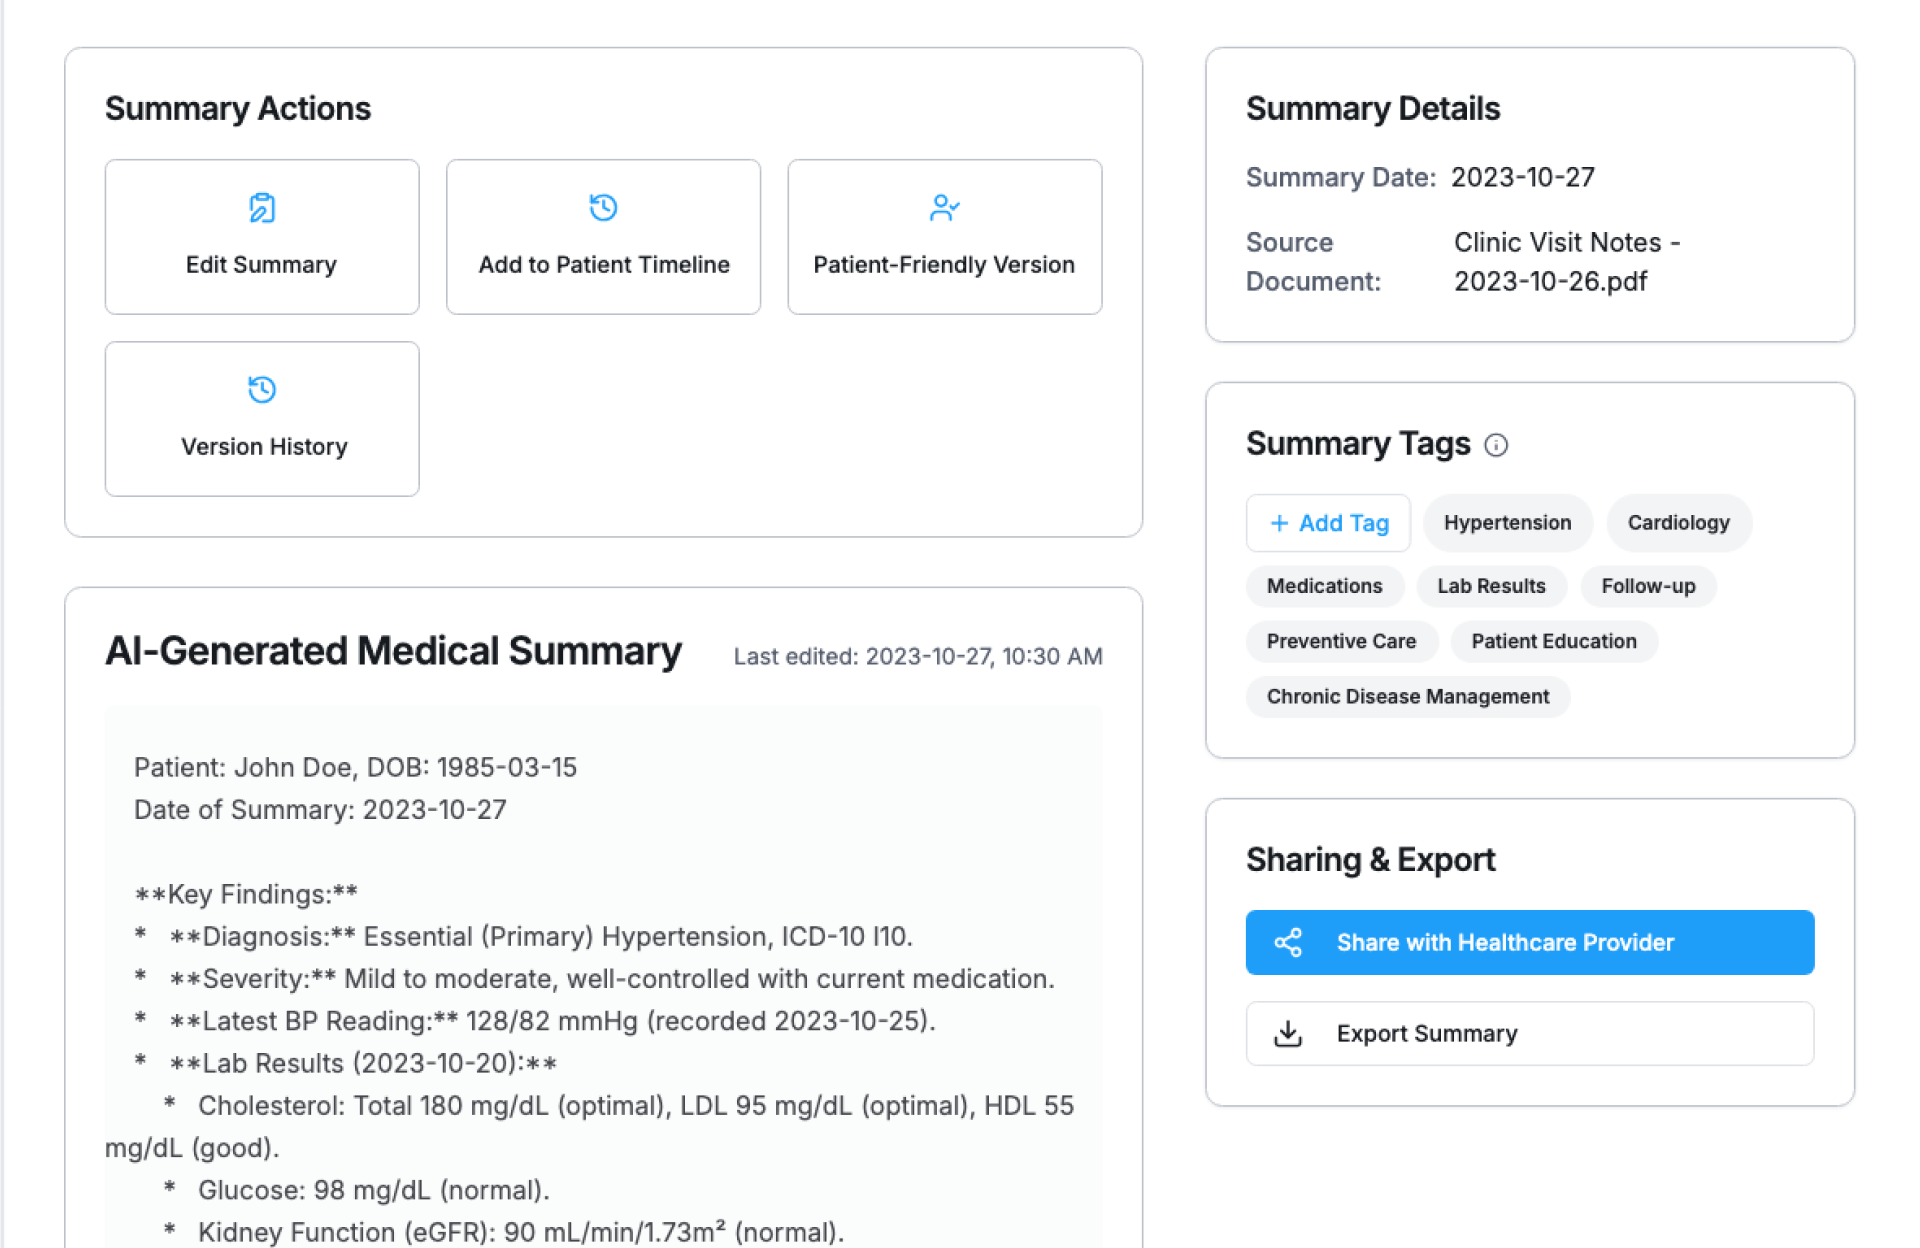Open the source document Clinic Visit Notes PDF

[x=1565, y=262]
